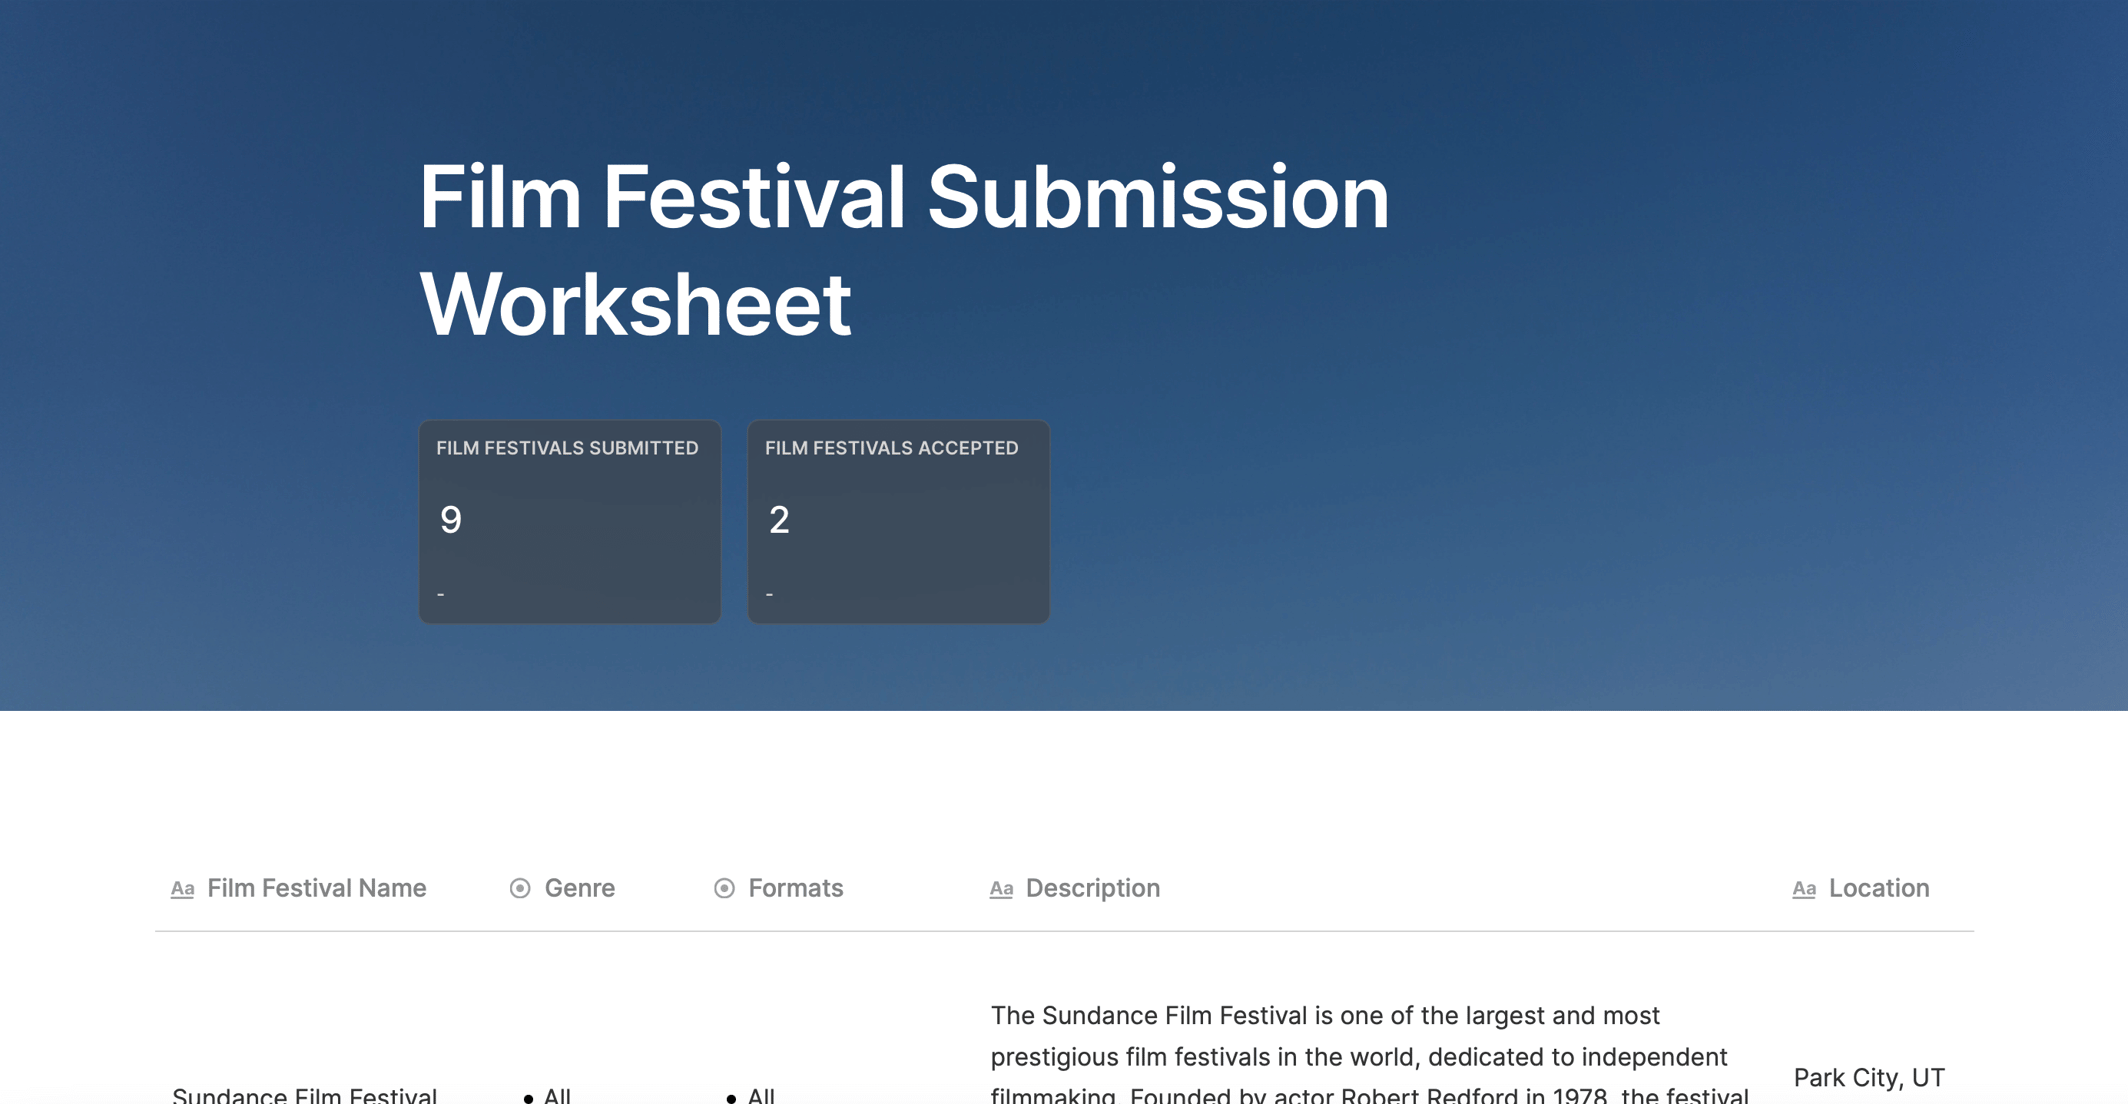Select the Film Festivals Accepted card
Viewport: 2128px width, 1104px height.
point(899,522)
